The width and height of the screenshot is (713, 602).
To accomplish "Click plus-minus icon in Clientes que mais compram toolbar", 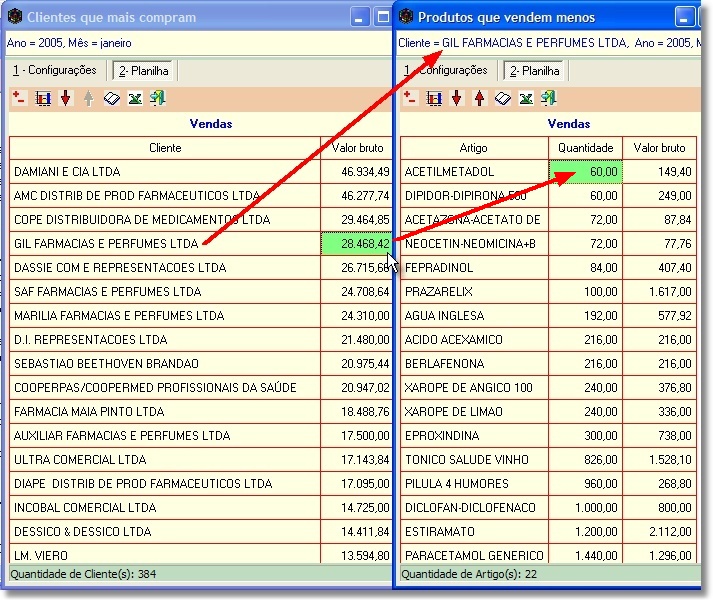I will tap(19, 98).
